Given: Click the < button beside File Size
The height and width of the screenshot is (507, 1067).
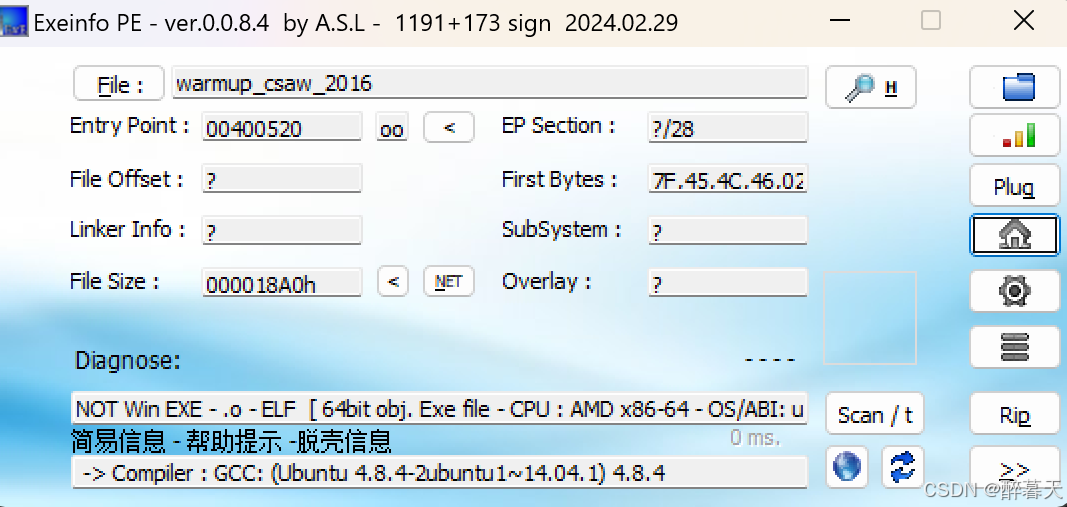Looking at the screenshot, I should [x=393, y=282].
